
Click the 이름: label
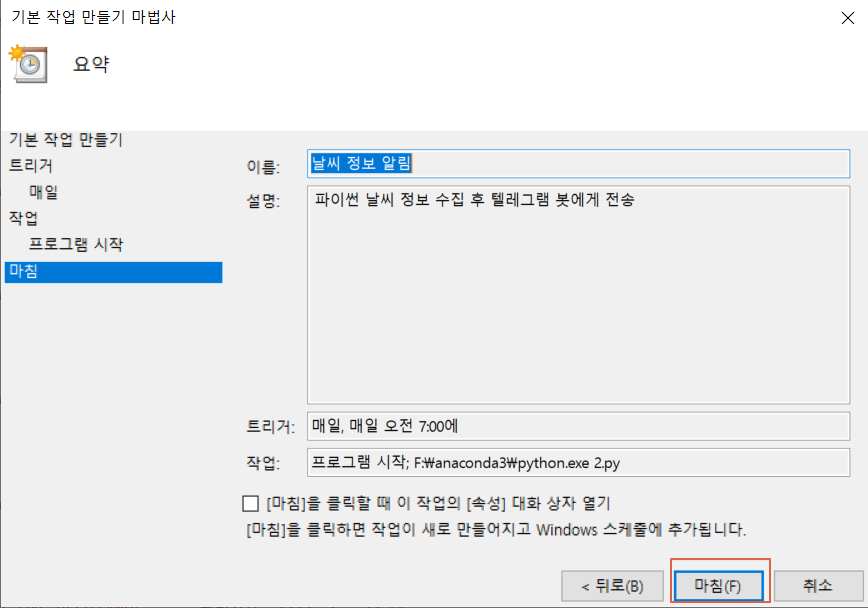click(264, 166)
